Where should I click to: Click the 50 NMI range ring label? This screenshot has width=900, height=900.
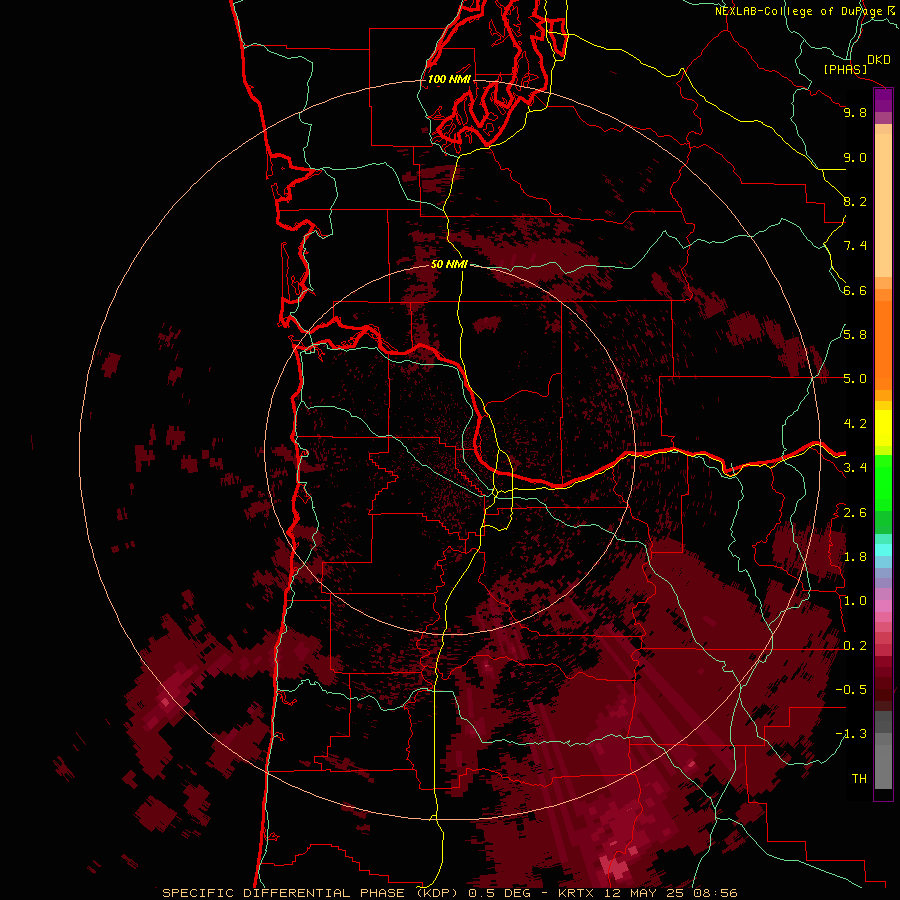[x=449, y=264]
